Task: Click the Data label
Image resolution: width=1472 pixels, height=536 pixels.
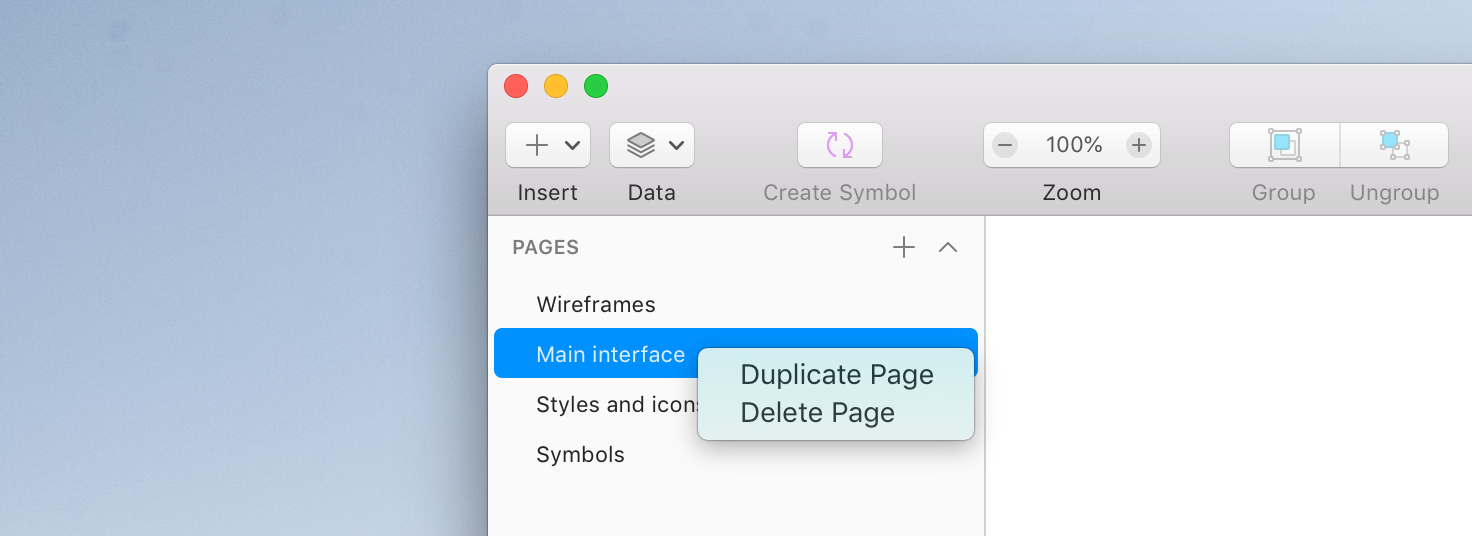Action: point(652,193)
